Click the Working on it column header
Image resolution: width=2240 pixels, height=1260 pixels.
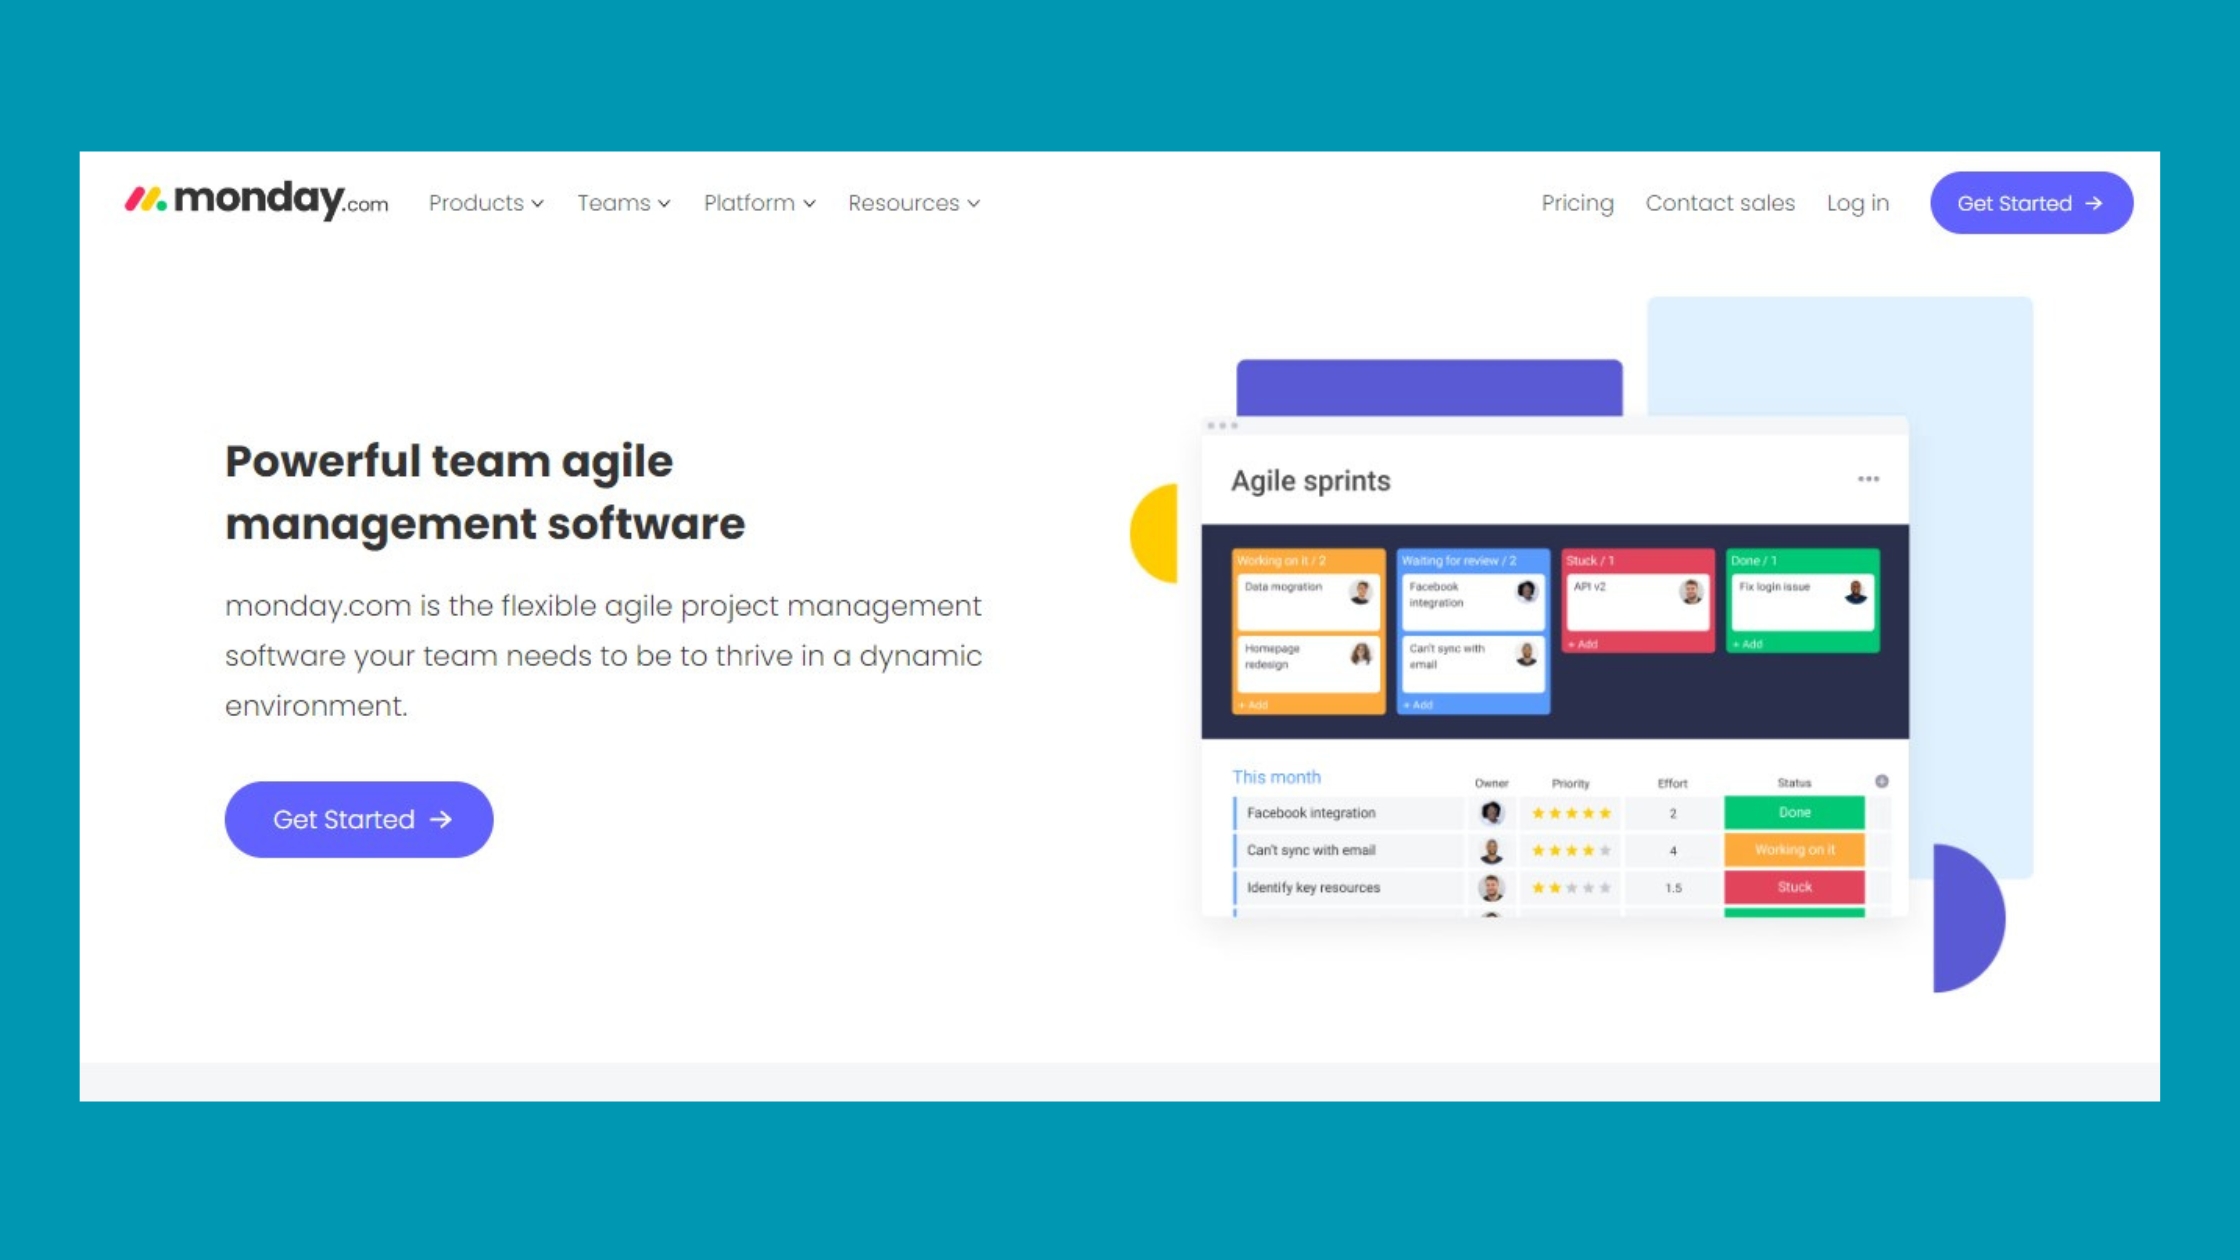pyautogui.click(x=1282, y=561)
